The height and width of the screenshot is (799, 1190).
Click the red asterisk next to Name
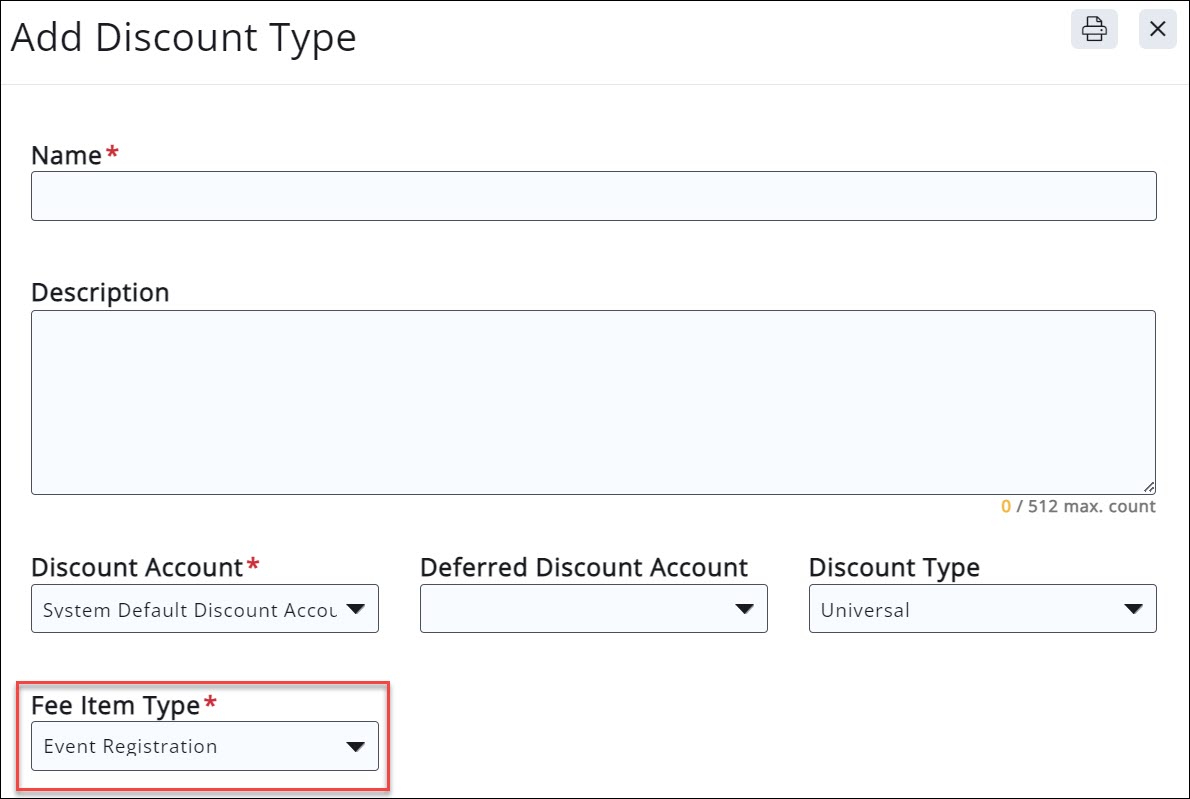[110, 150]
